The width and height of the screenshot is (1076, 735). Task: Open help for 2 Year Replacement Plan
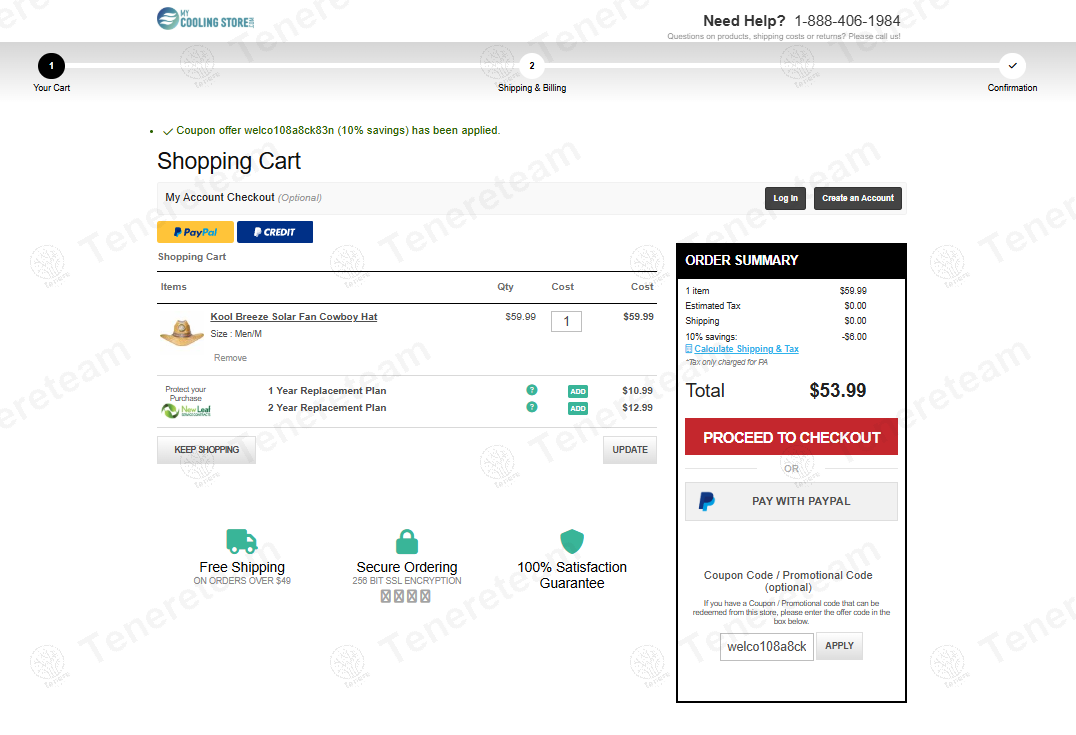click(x=532, y=407)
